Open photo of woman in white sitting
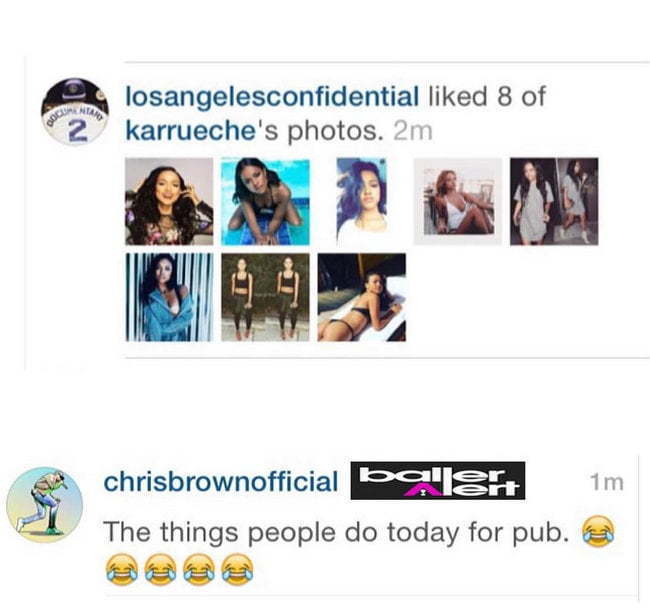Viewport: 650px width, 613px height. coord(458,201)
